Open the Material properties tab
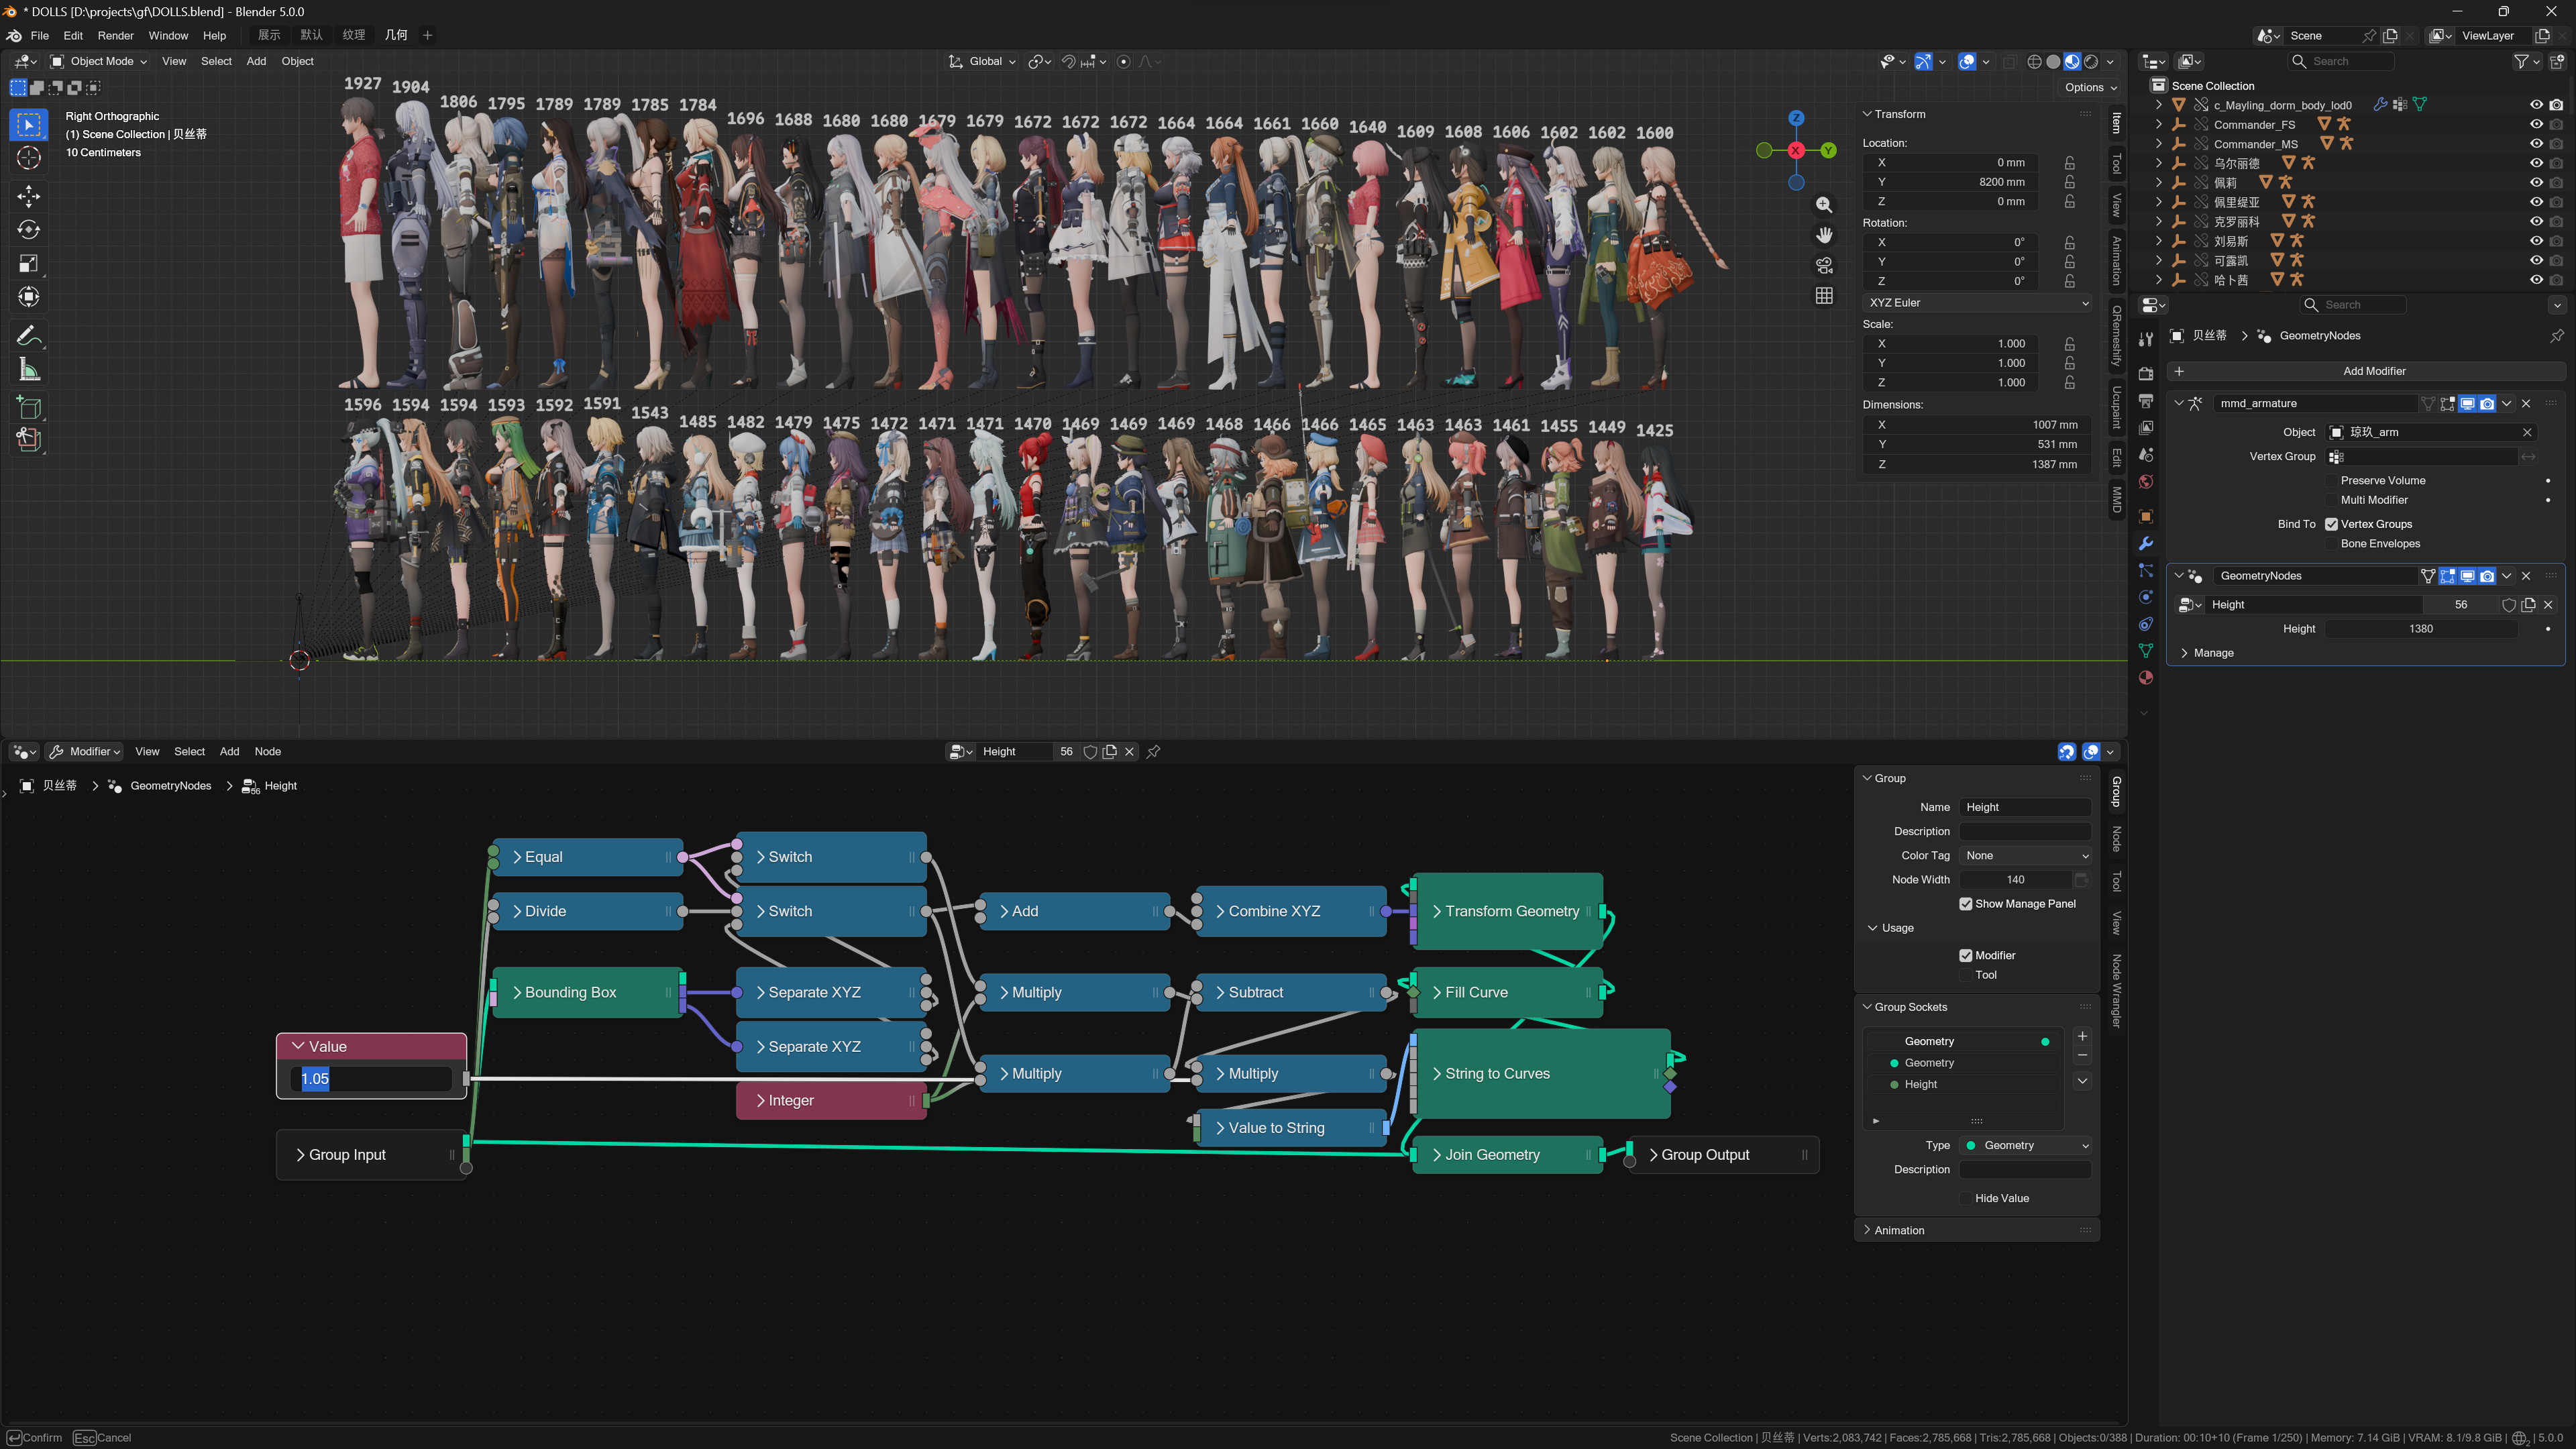The width and height of the screenshot is (2576, 1449). (2145, 678)
